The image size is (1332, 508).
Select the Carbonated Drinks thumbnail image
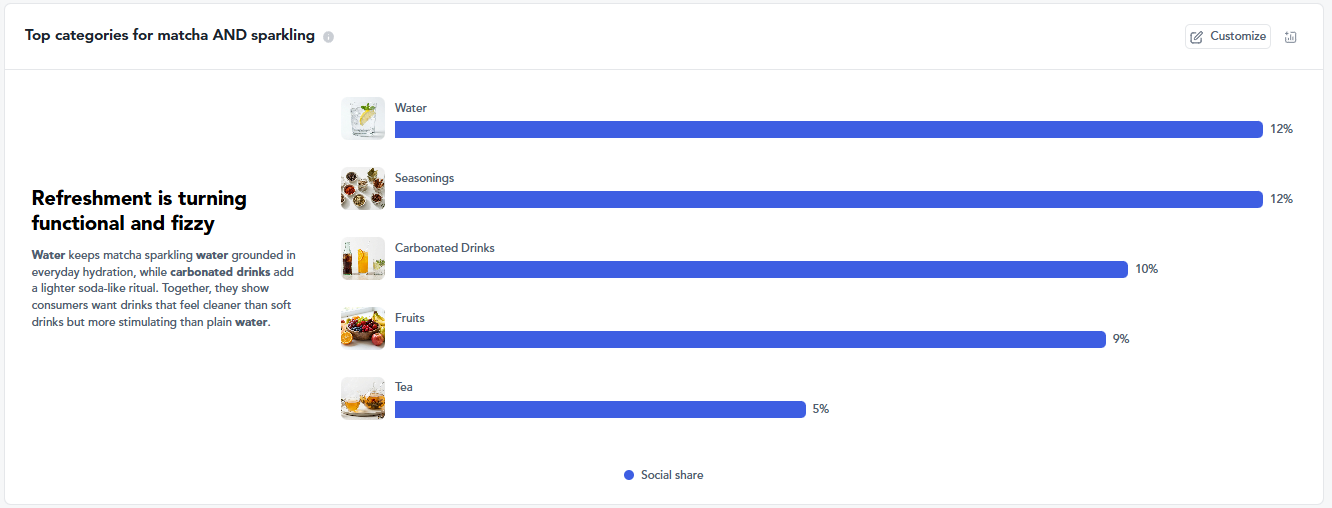[x=363, y=259]
